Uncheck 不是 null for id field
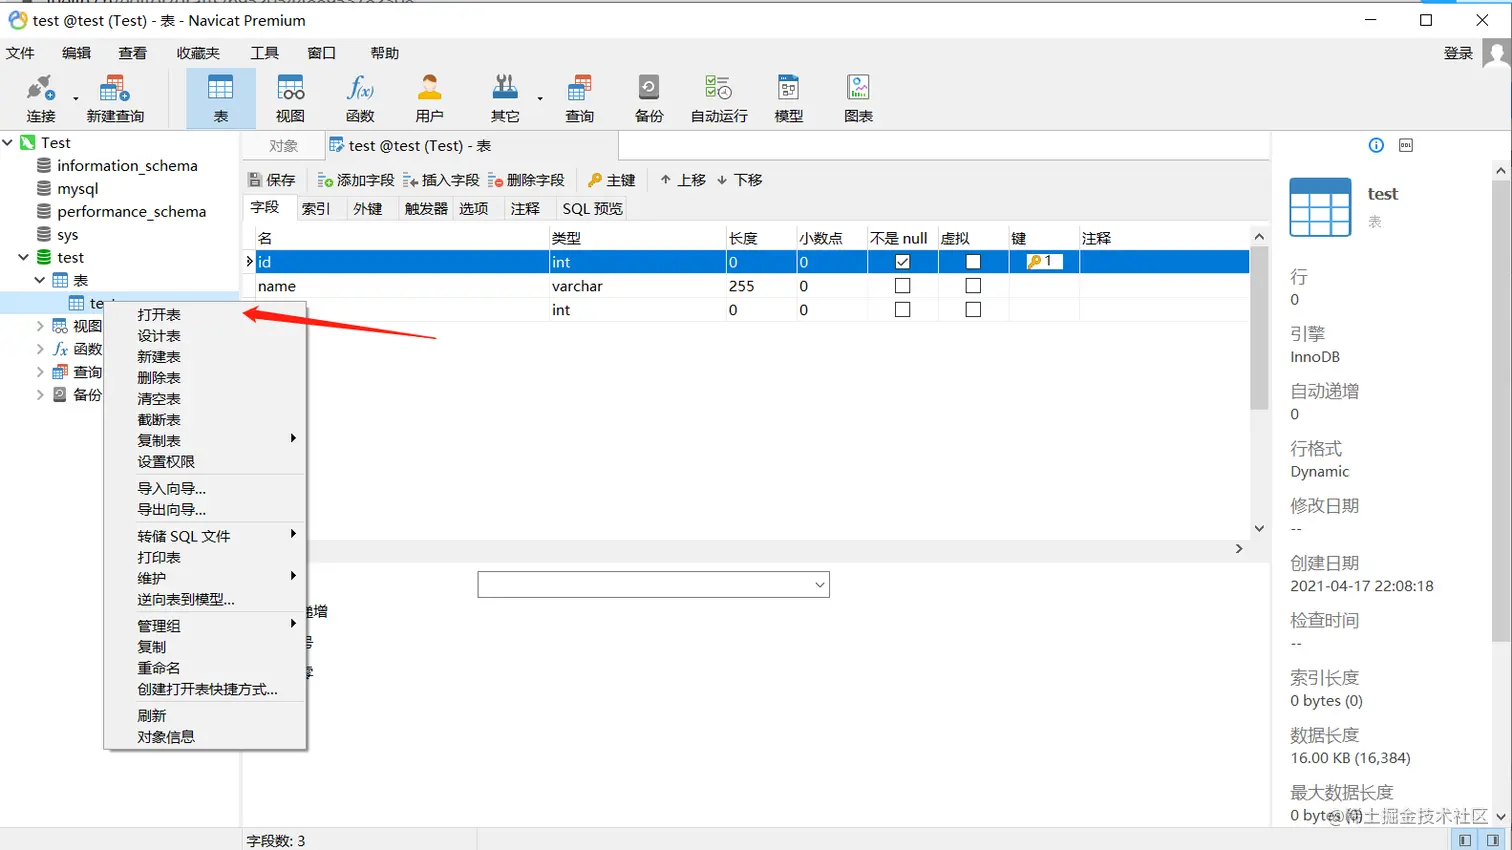The image size is (1512, 850). [902, 262]
